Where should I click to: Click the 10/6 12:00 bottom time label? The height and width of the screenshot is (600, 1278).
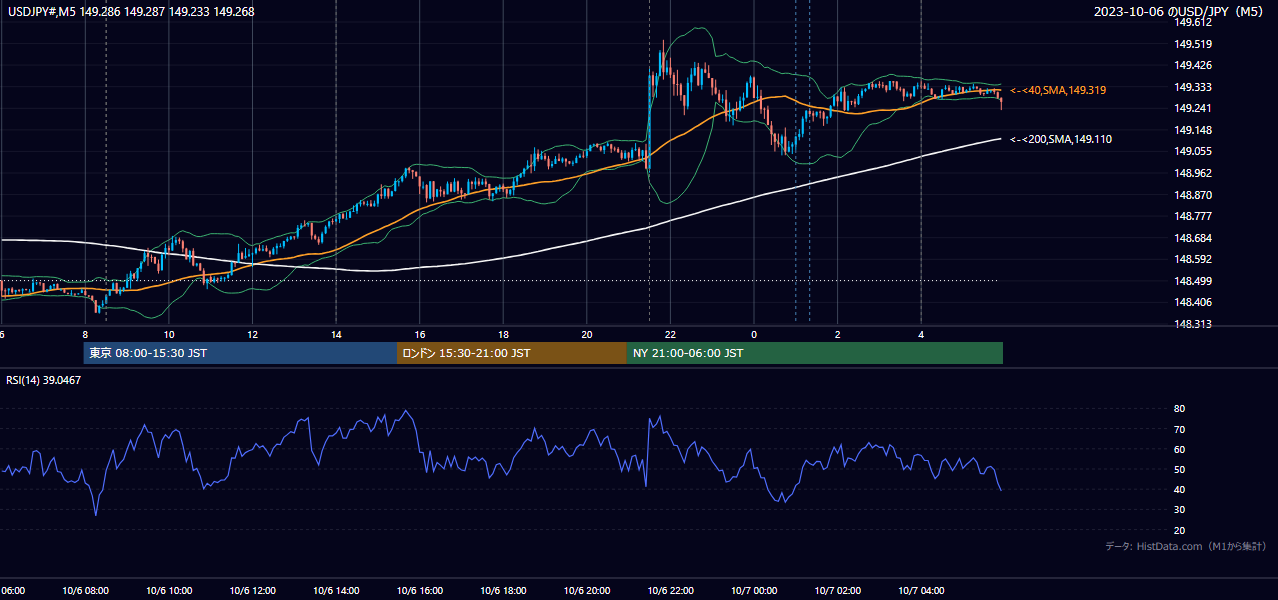[252, 591]
